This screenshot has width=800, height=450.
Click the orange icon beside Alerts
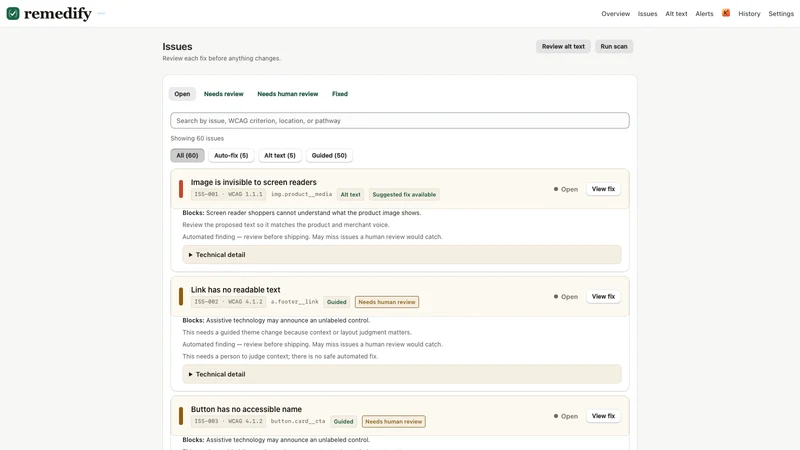(726, 13)
